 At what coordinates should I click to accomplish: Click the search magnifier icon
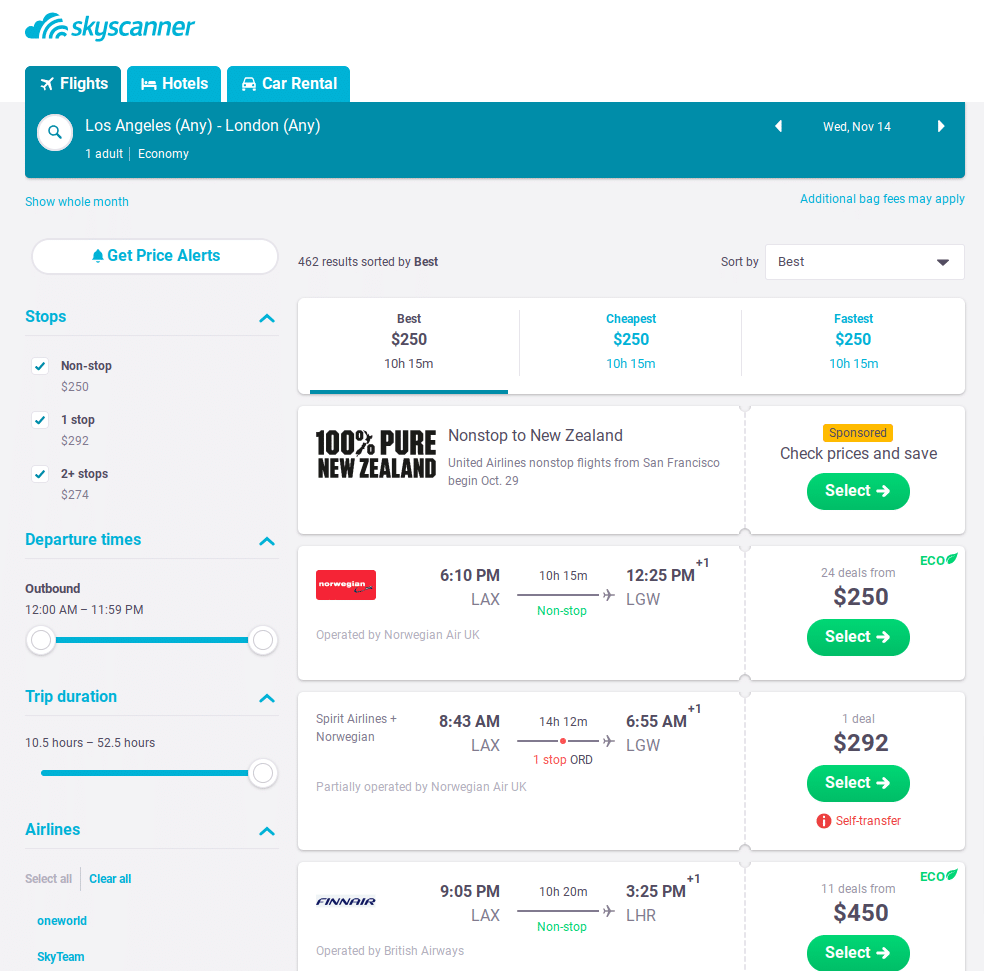click(x=55, y=132)
